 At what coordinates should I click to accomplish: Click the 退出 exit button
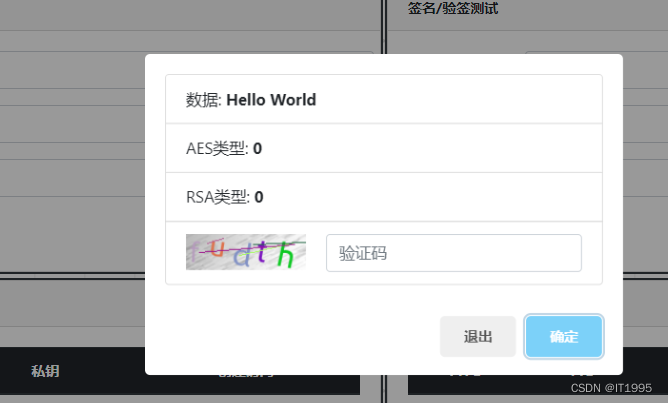pyautogui.click(x=478, y=337)
